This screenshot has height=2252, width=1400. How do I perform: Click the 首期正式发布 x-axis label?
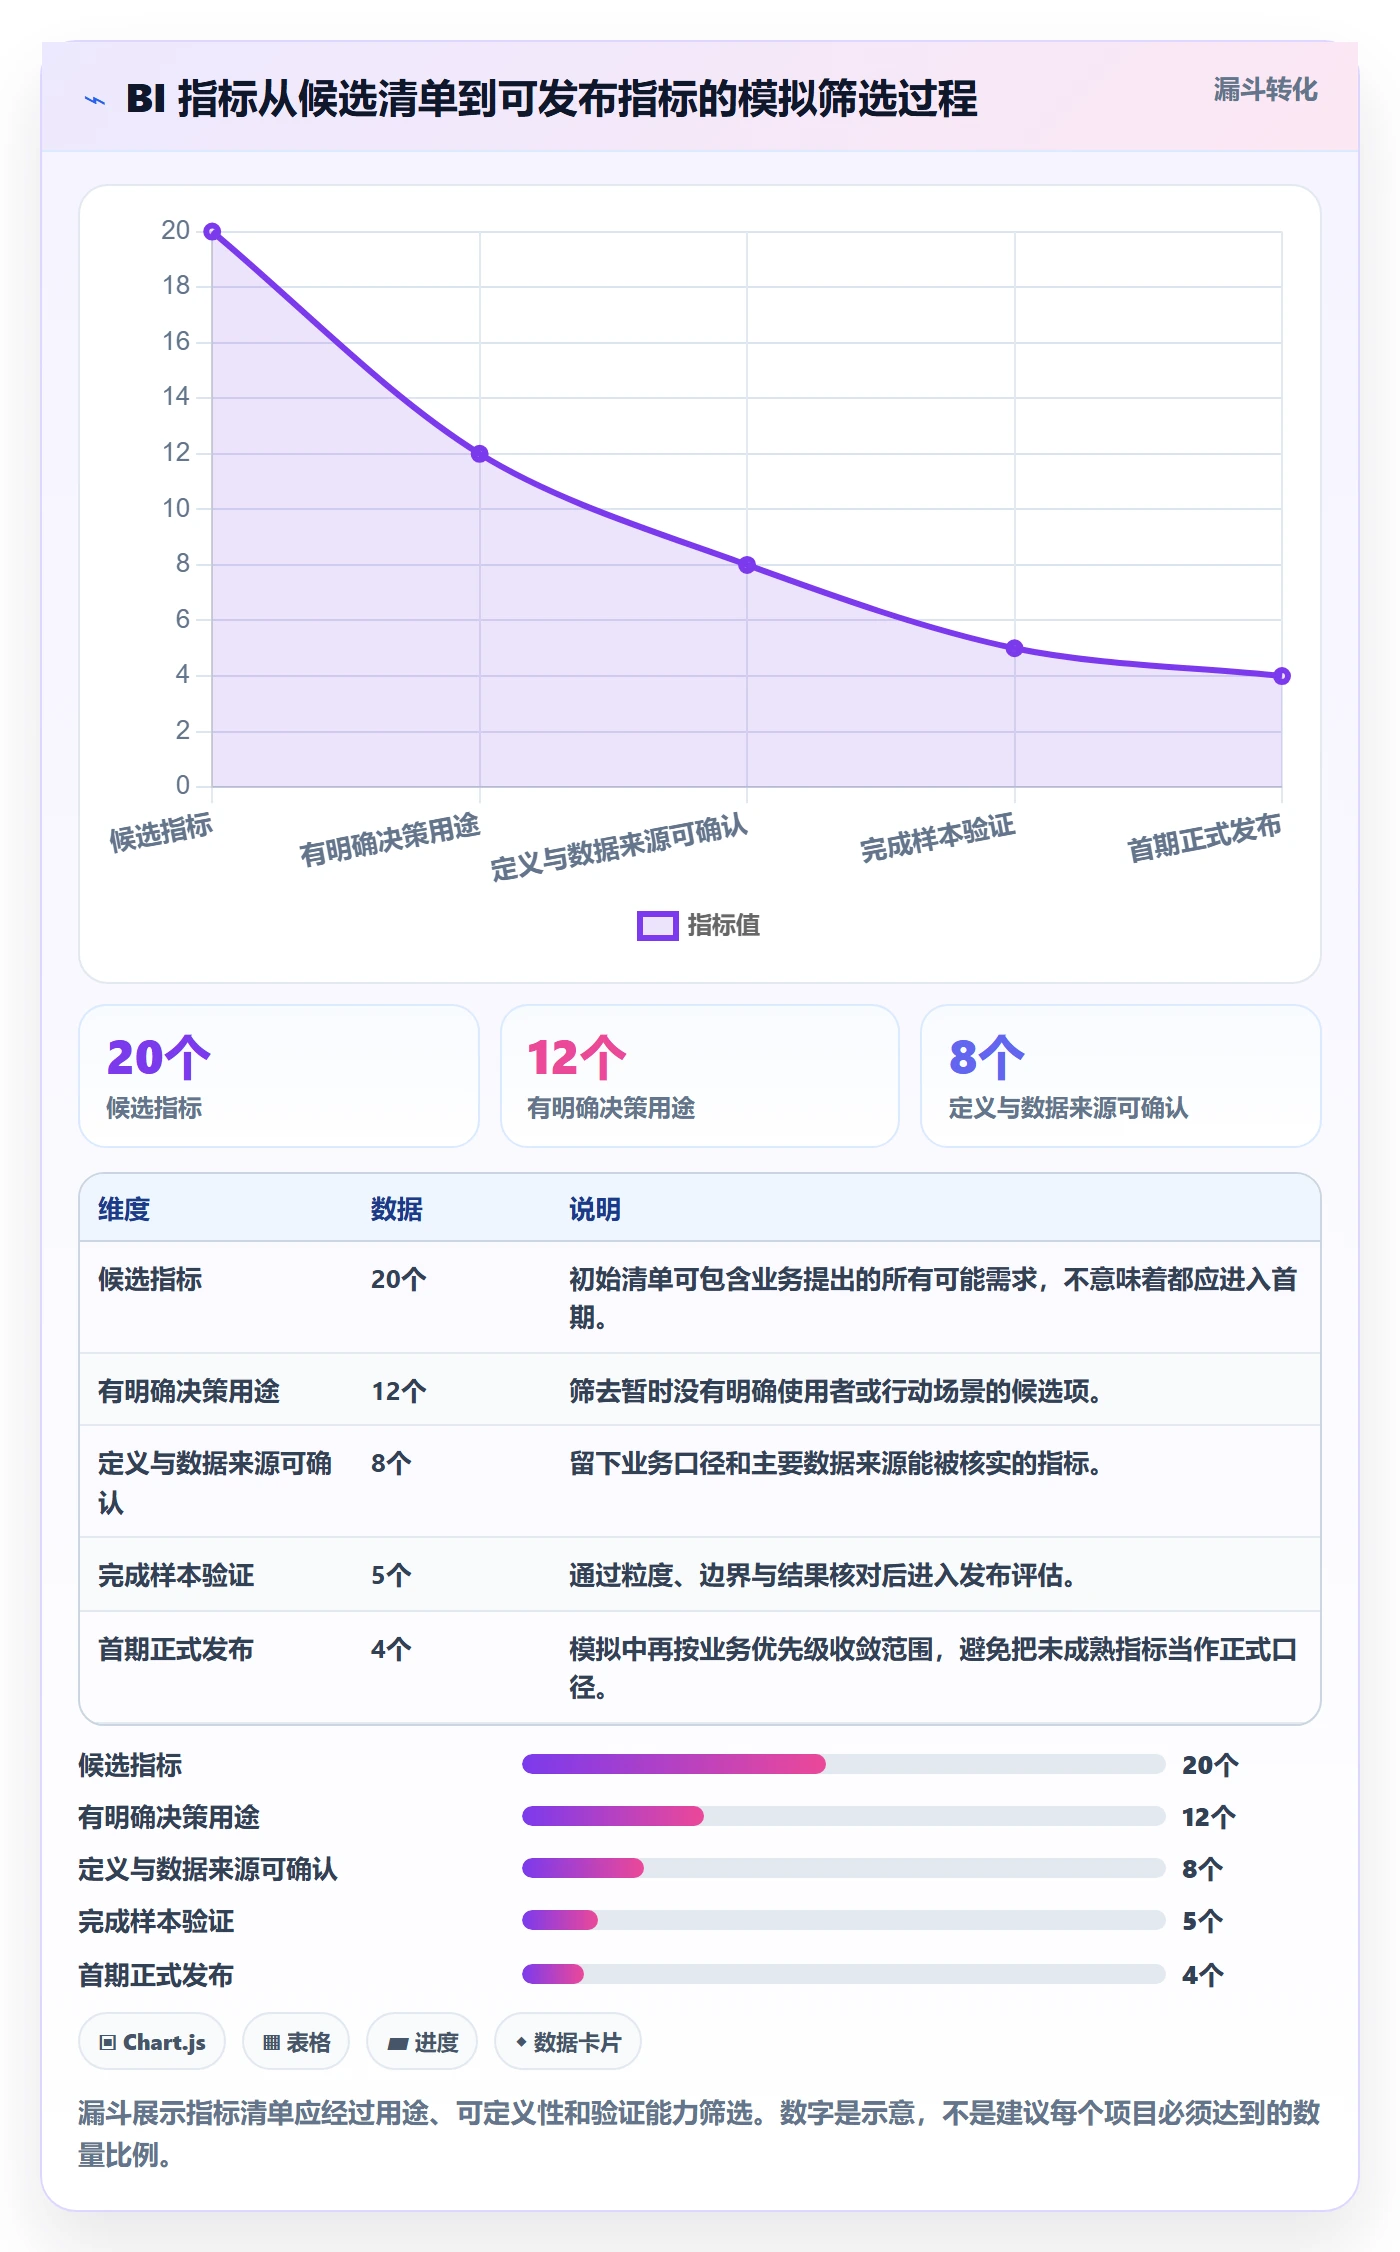(1204, 837)
